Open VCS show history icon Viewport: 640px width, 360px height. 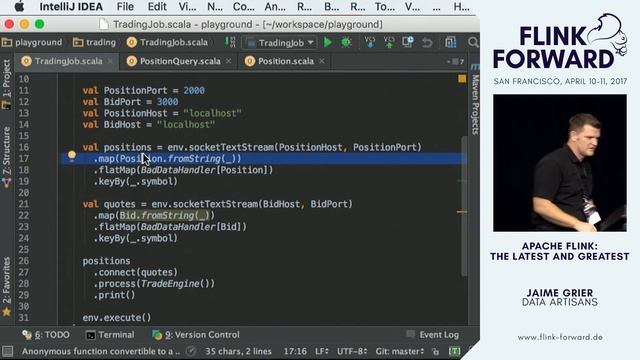(x=408, y=42)
